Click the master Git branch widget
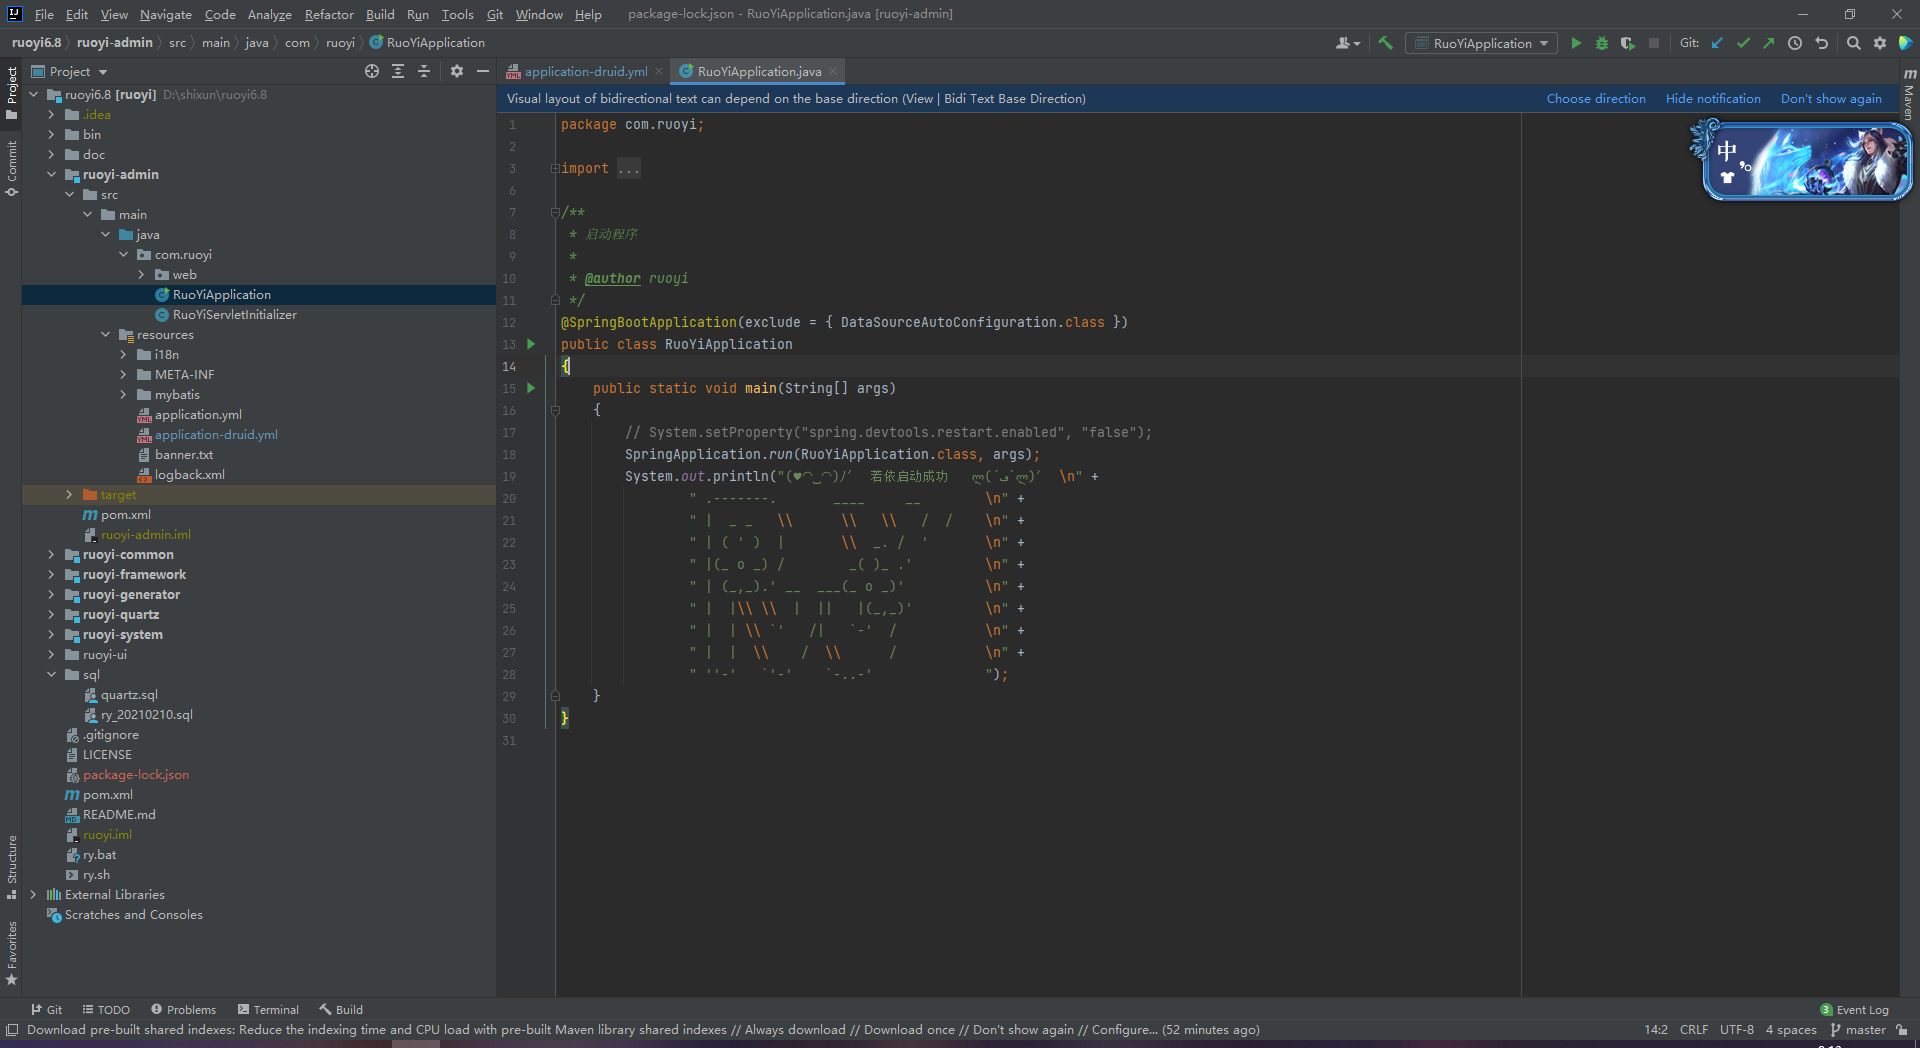Viewport: 1920px width, 1048px height. [1858, 1030]
